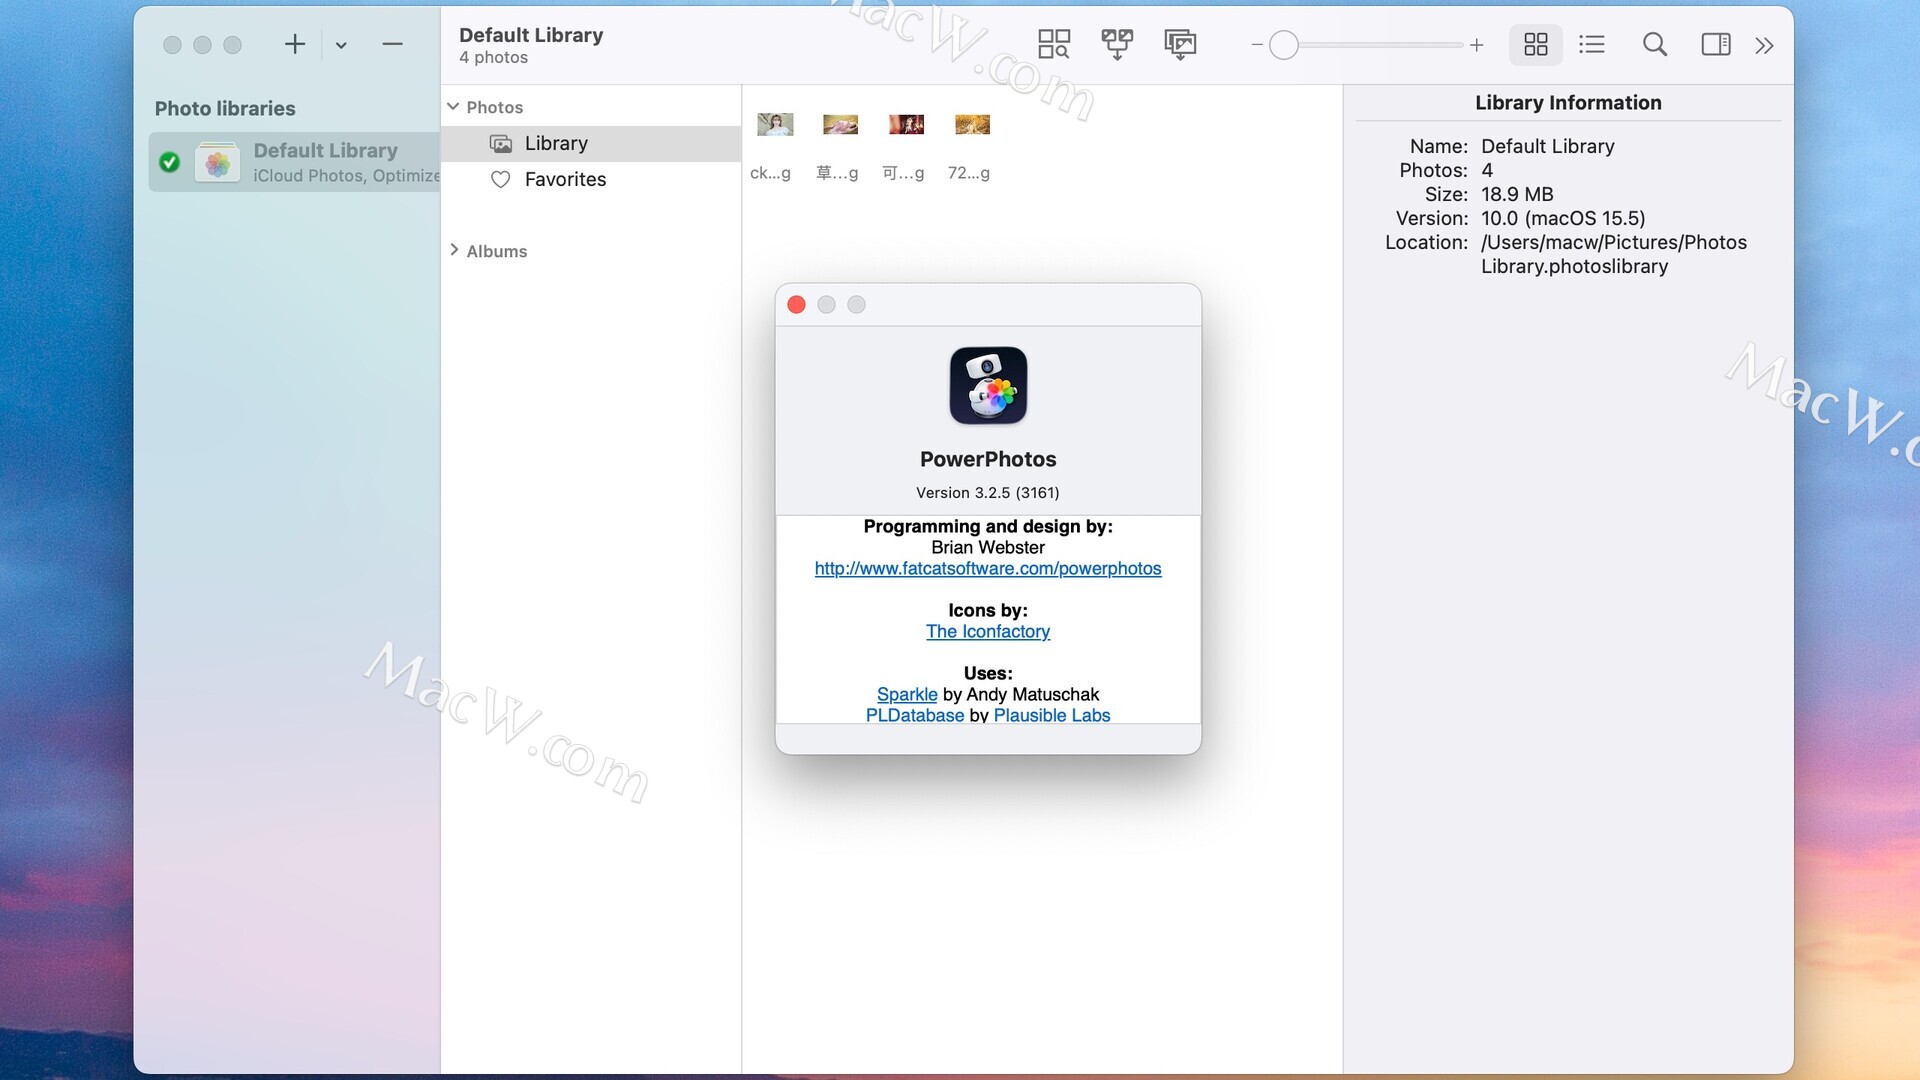
Task: Expand the Albums section
Action: 454,250
